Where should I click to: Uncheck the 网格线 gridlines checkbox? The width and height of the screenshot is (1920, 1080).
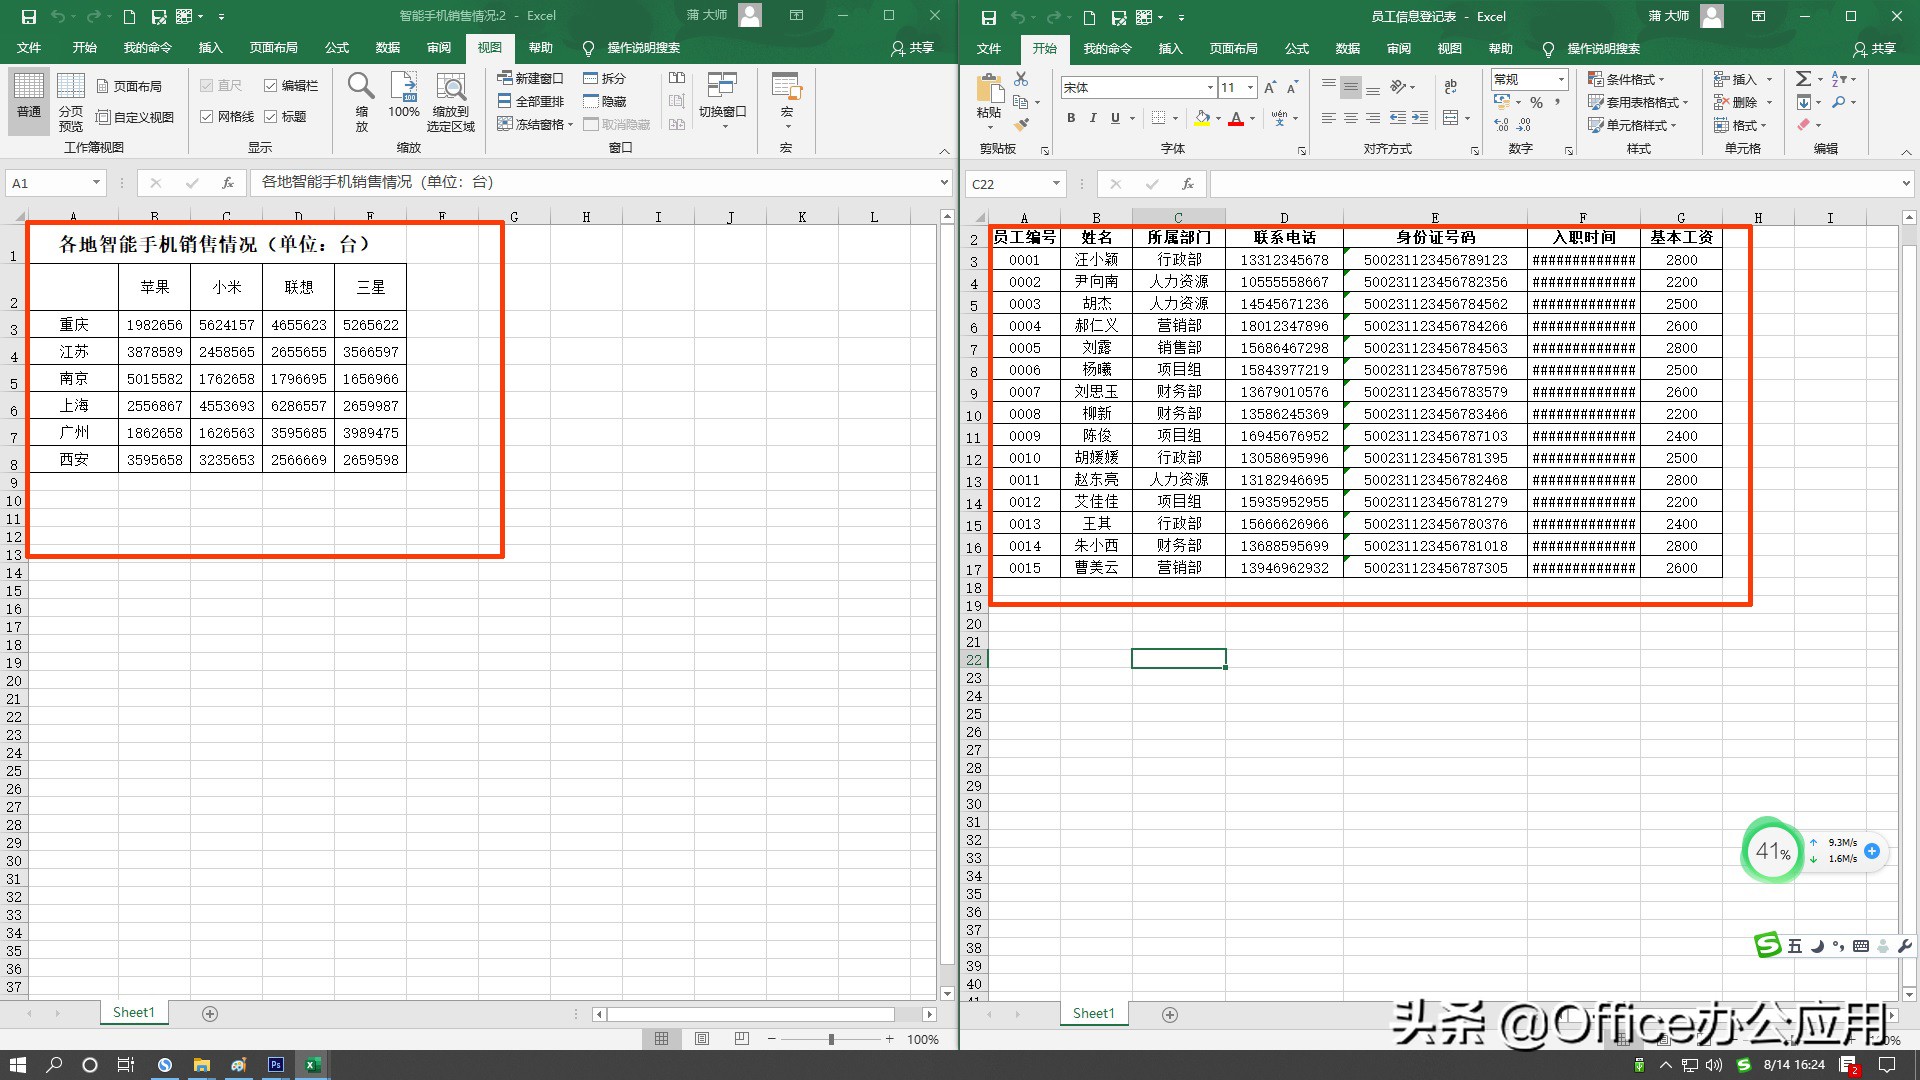tap(206, 116)
